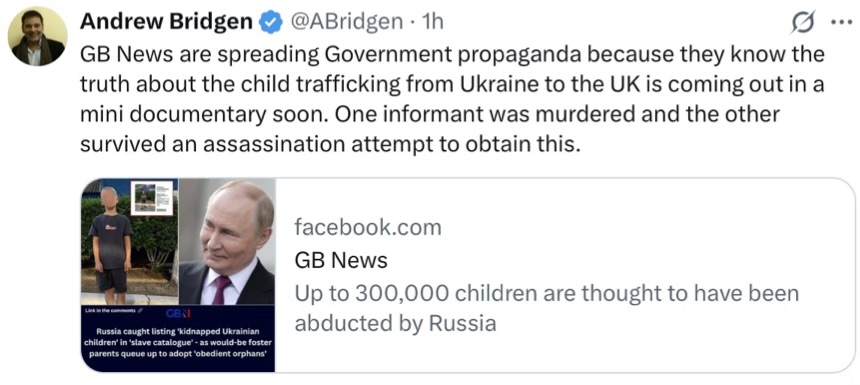Screen dimensions: 860x385
Task: Open the Andrew Bridgen display name link
Action: coord(167,22)
